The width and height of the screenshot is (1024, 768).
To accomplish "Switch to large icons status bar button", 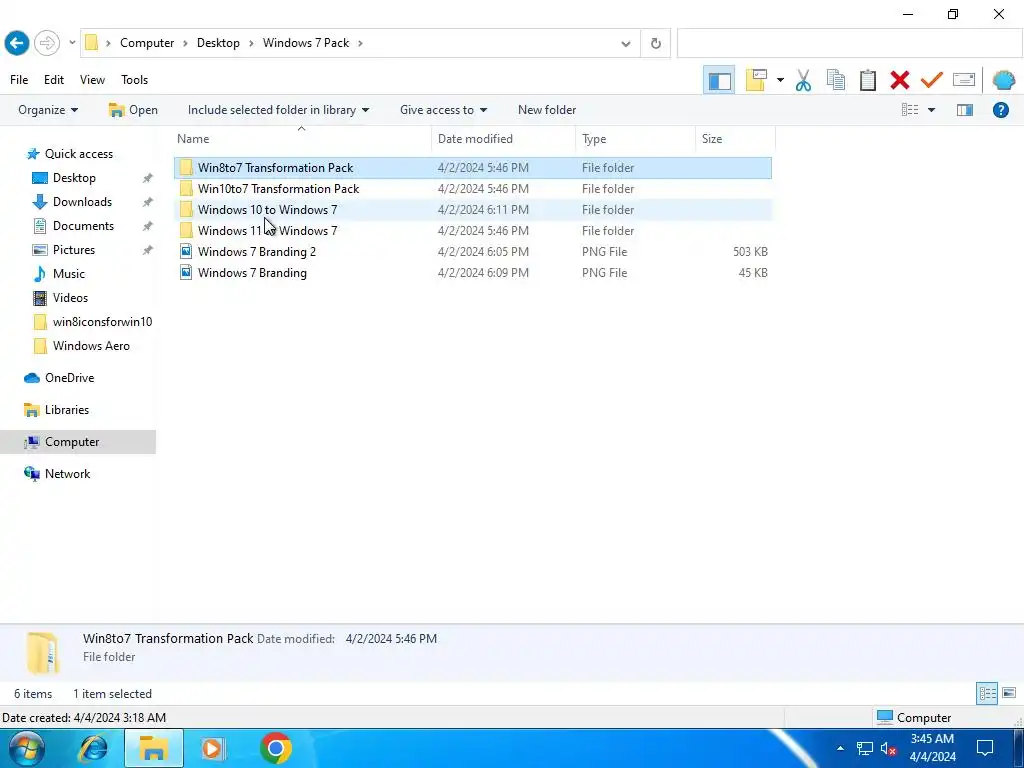I will pos(1009,694).
